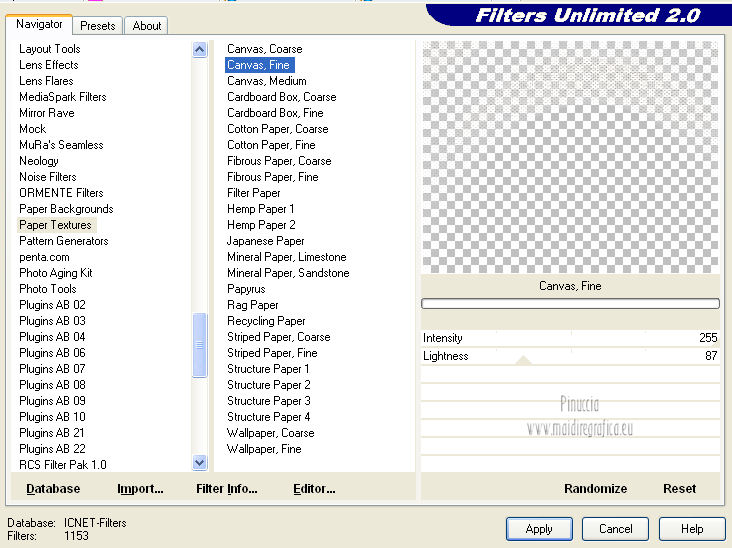Select Mirror Rave category
732x548 pixels.
point(47,113)
